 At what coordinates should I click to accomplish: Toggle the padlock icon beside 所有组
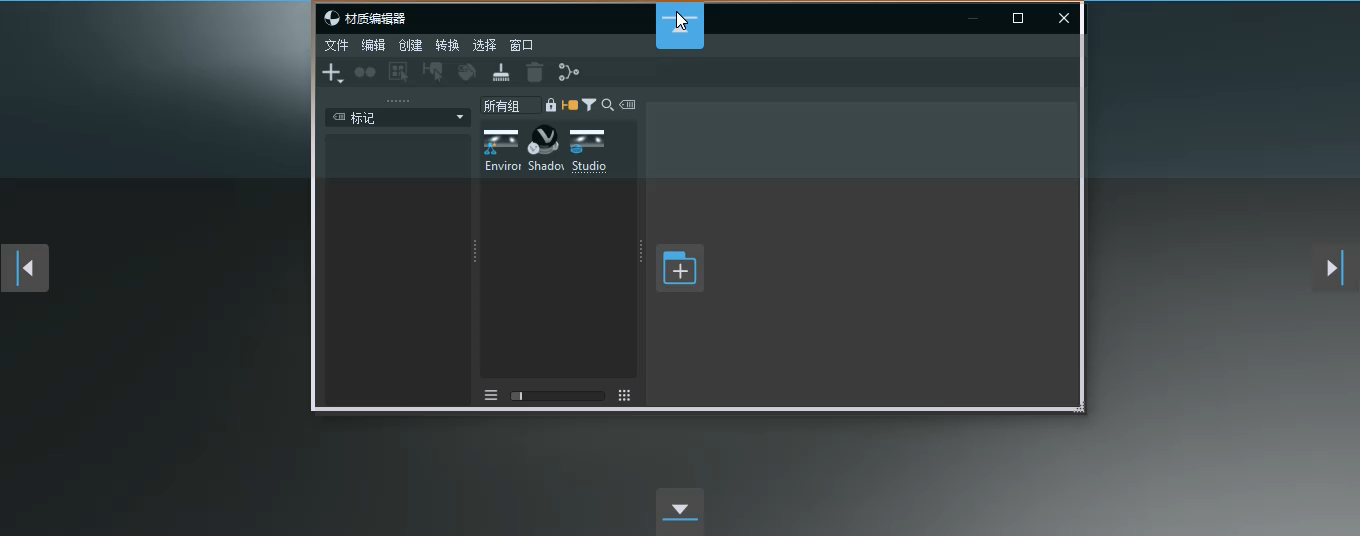pos(551,105)
